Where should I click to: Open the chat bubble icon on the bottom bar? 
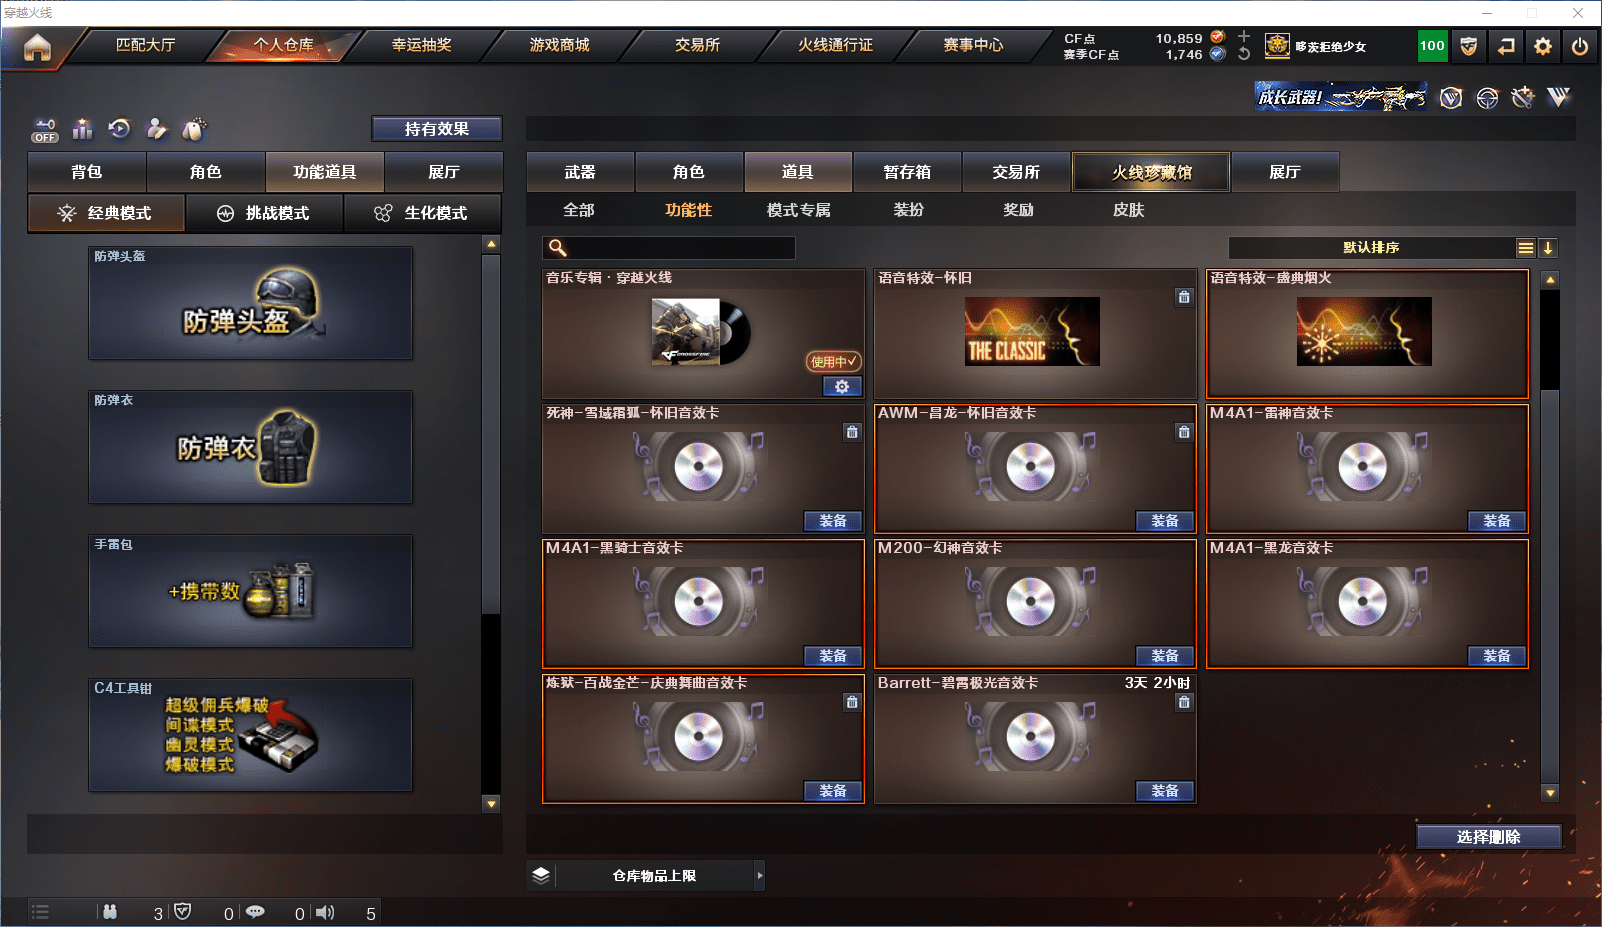pos(256,911)
